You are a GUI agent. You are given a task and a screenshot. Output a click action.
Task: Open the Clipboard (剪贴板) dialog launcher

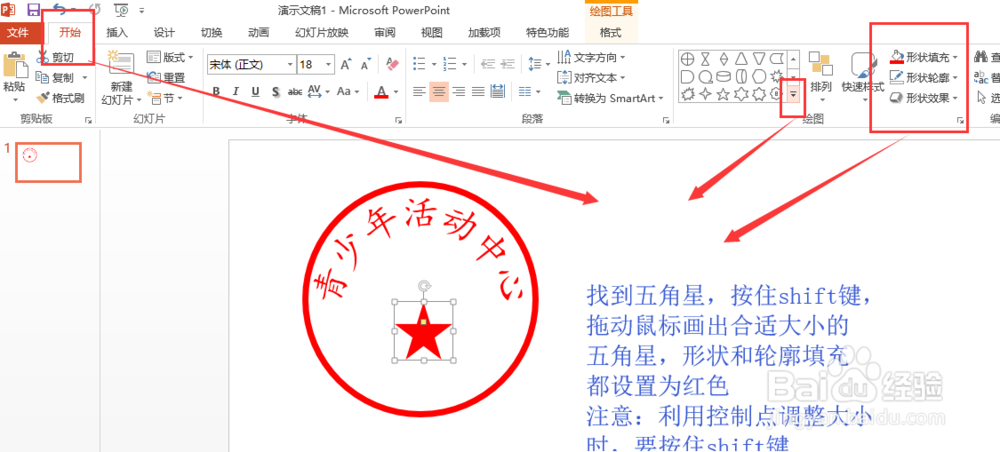pos(88,119)
